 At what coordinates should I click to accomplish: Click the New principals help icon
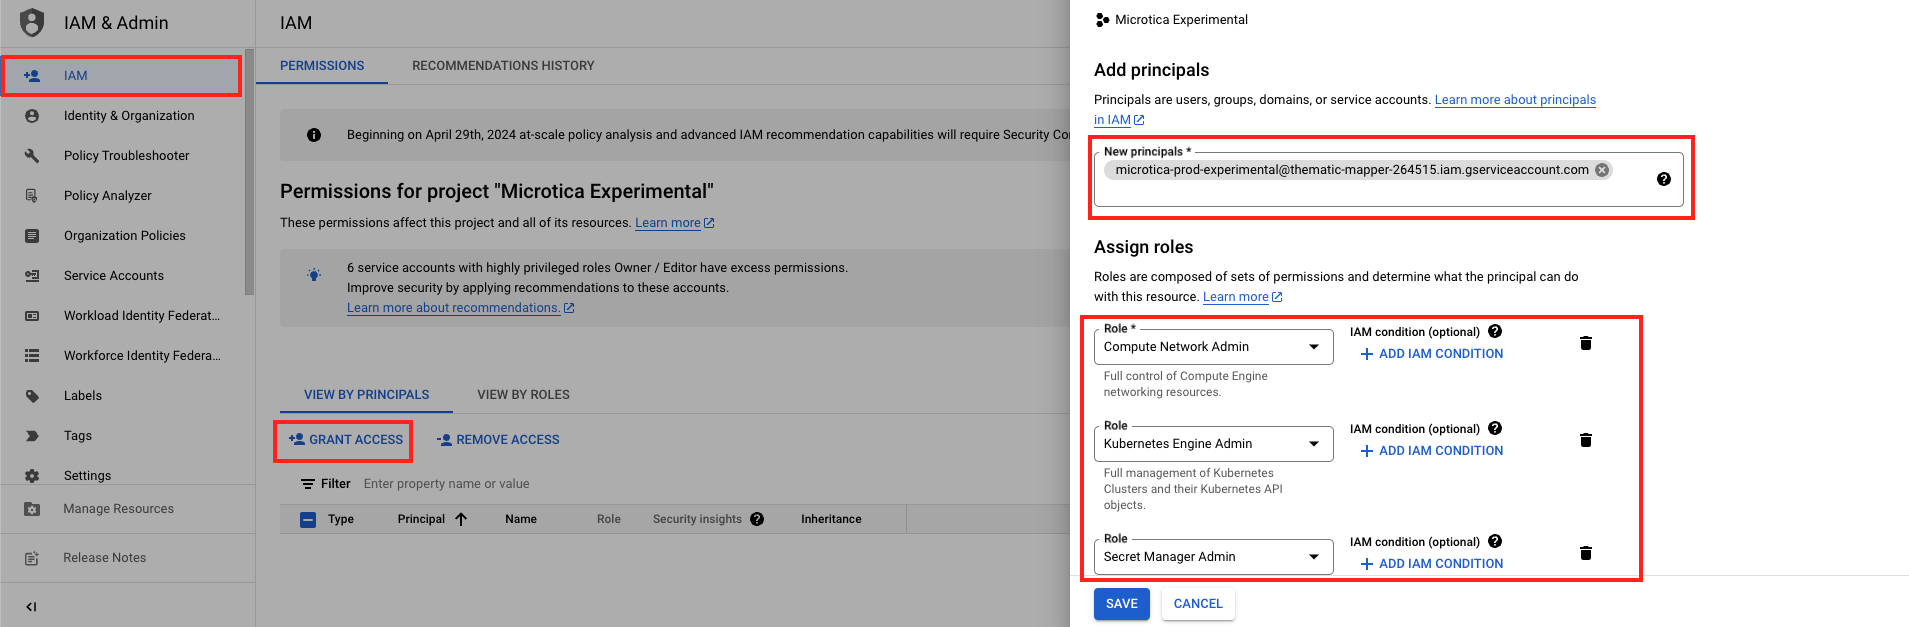pyautogui.click(x=1664, y=179)
